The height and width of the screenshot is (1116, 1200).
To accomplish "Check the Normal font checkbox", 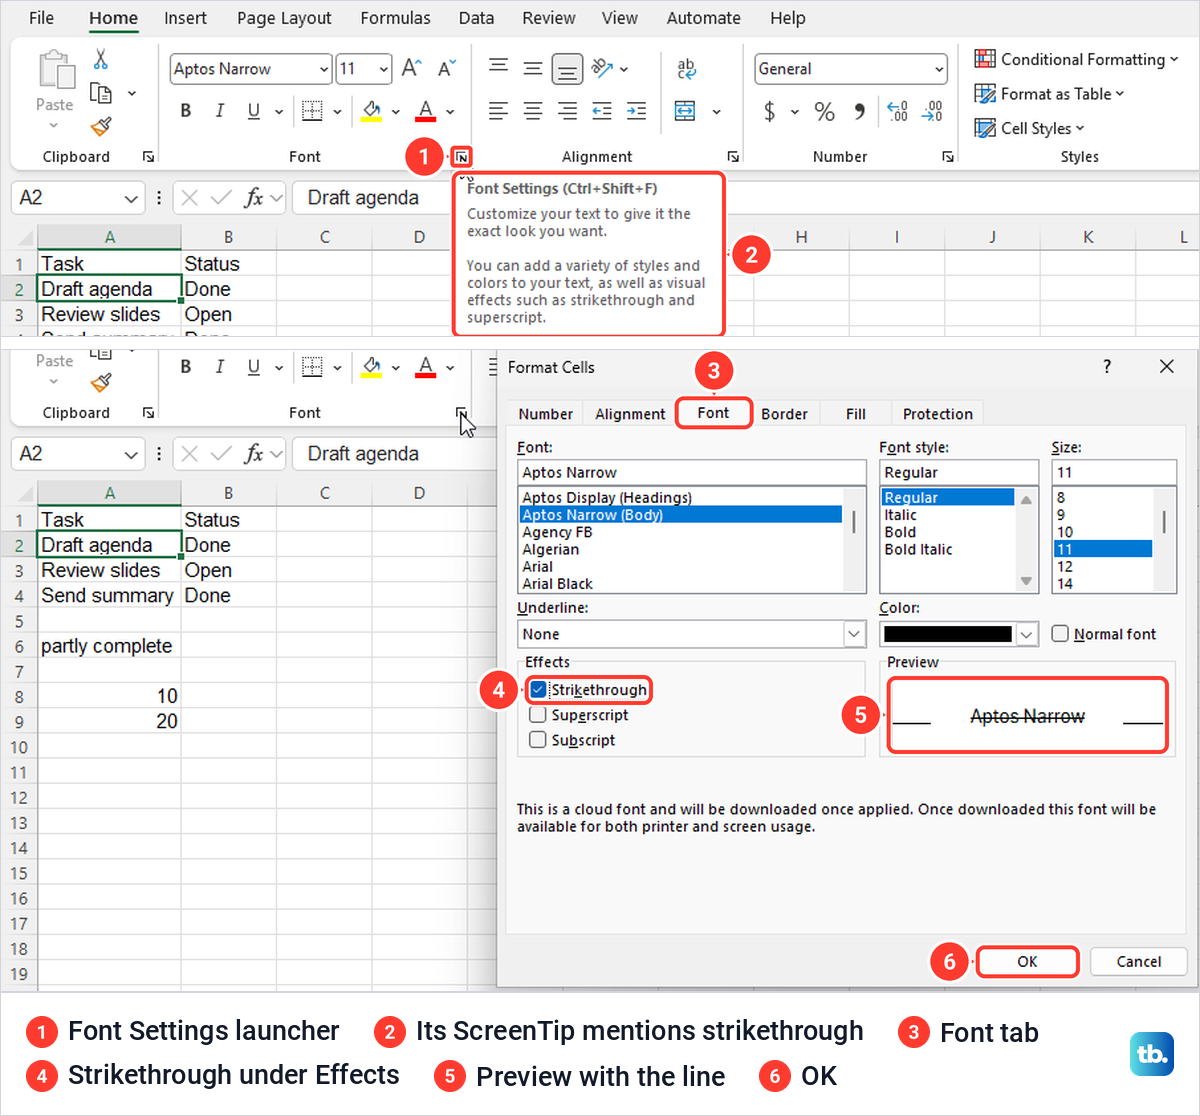I will pos(1060,634).
